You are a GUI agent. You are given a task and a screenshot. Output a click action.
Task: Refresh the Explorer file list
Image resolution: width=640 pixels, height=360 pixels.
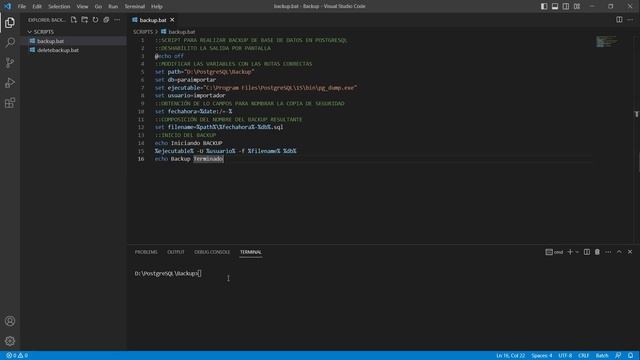(x=96, y=20)
